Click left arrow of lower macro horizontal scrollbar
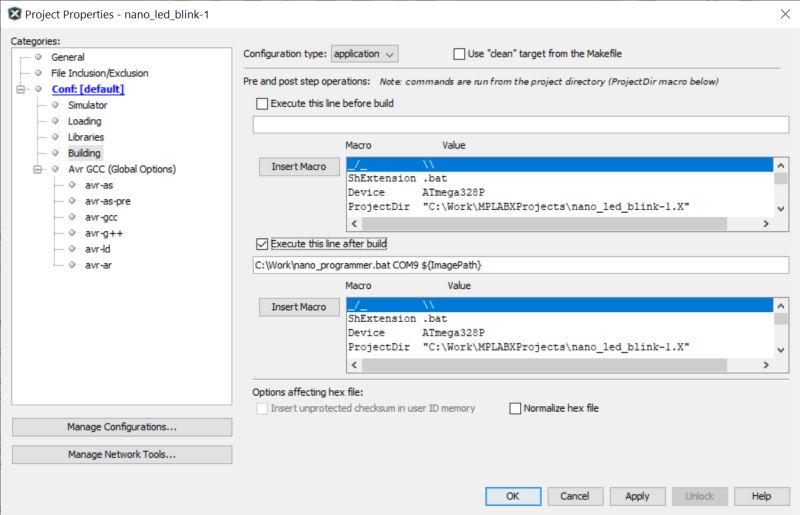 pyautogui.click(x=355, y=365)
